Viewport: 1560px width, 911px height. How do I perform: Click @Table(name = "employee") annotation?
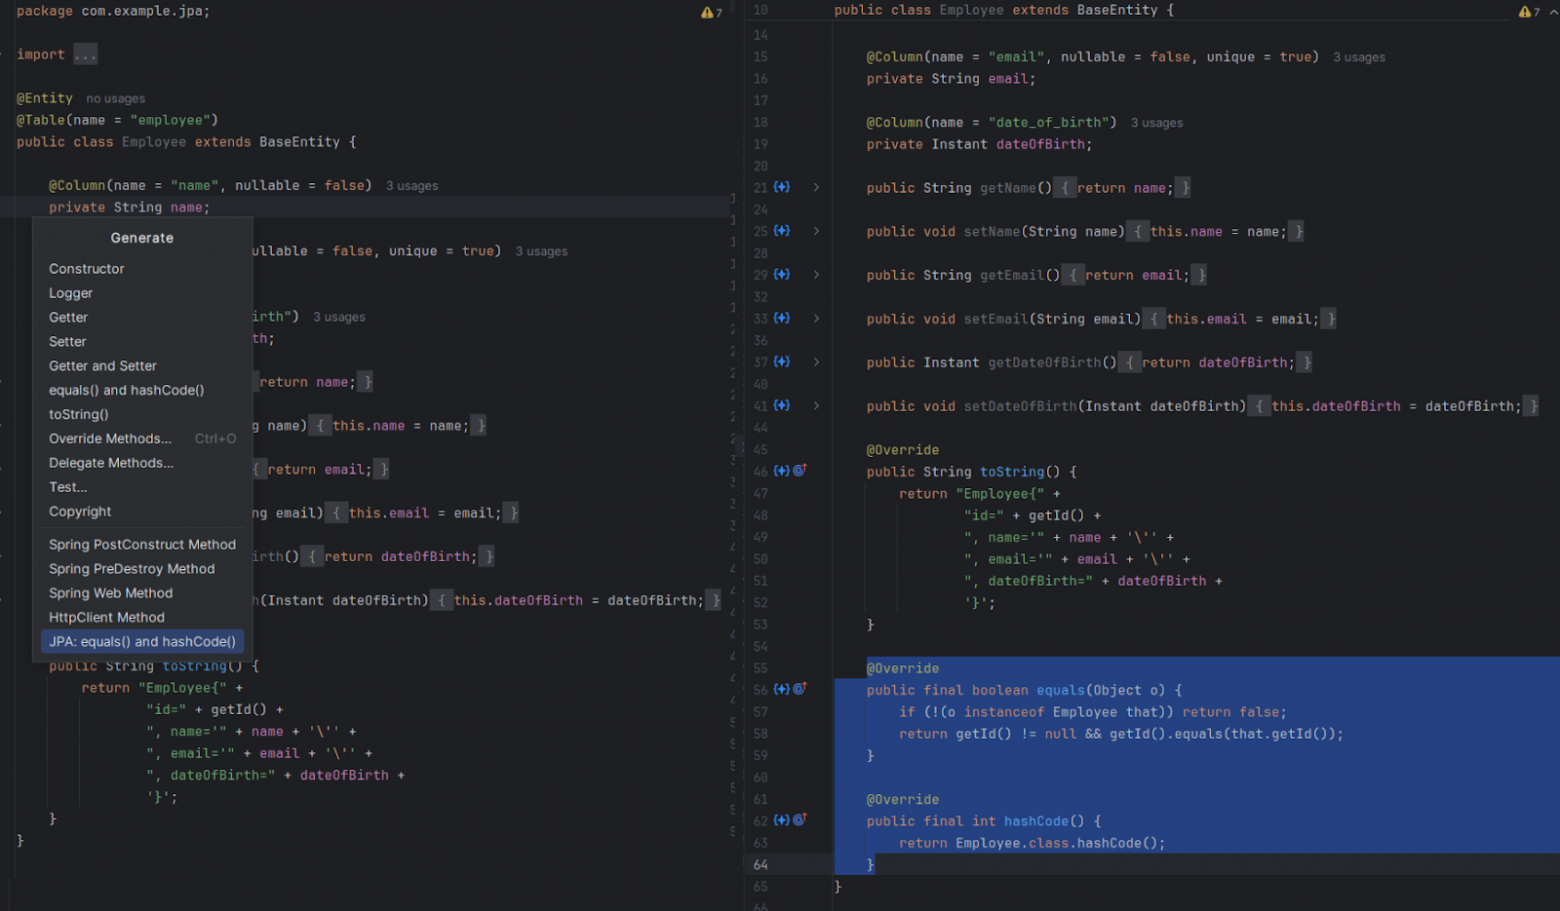point(117,120)
